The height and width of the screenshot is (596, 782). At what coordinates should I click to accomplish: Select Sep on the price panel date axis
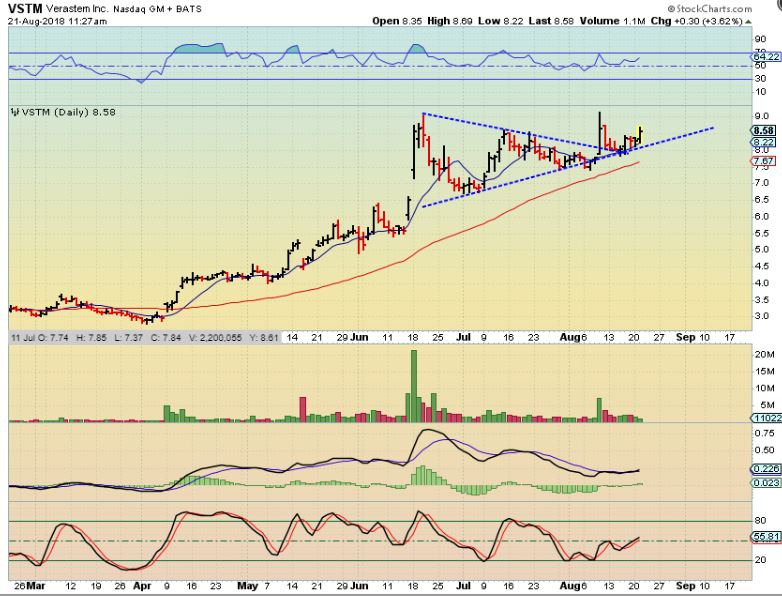coord(685,338)
